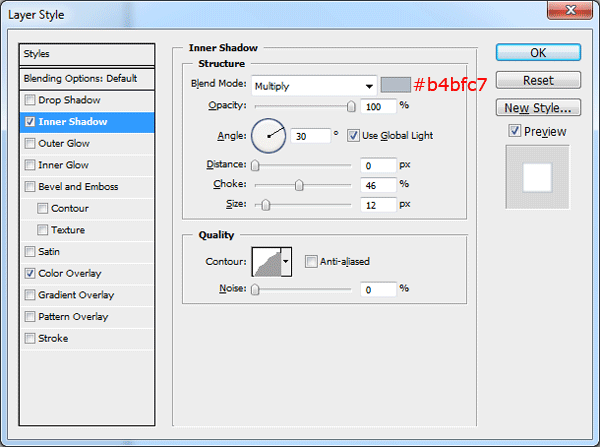Screen dimensions: 600x447
Task: Click the style preview thumbnail
Action: pyautogui.click(x=538, y=177)
